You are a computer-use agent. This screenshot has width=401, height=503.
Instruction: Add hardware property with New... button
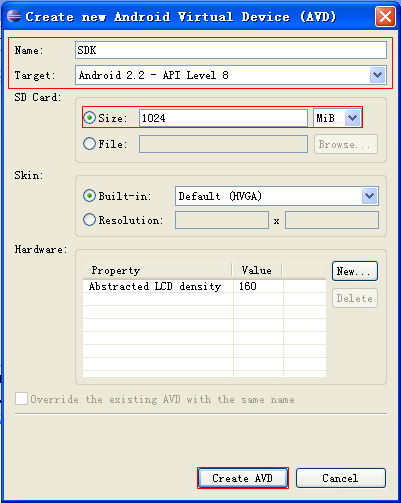(x=355, y=271)
